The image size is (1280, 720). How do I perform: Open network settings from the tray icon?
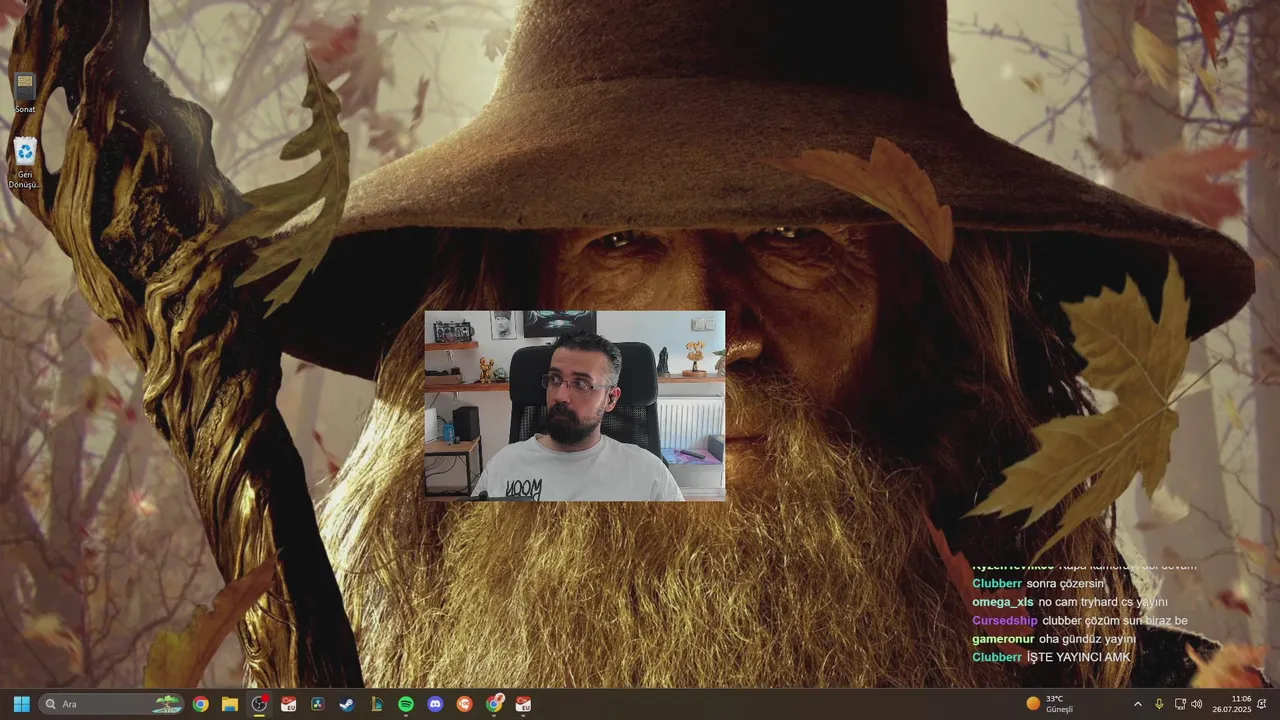click(1180, 704)
